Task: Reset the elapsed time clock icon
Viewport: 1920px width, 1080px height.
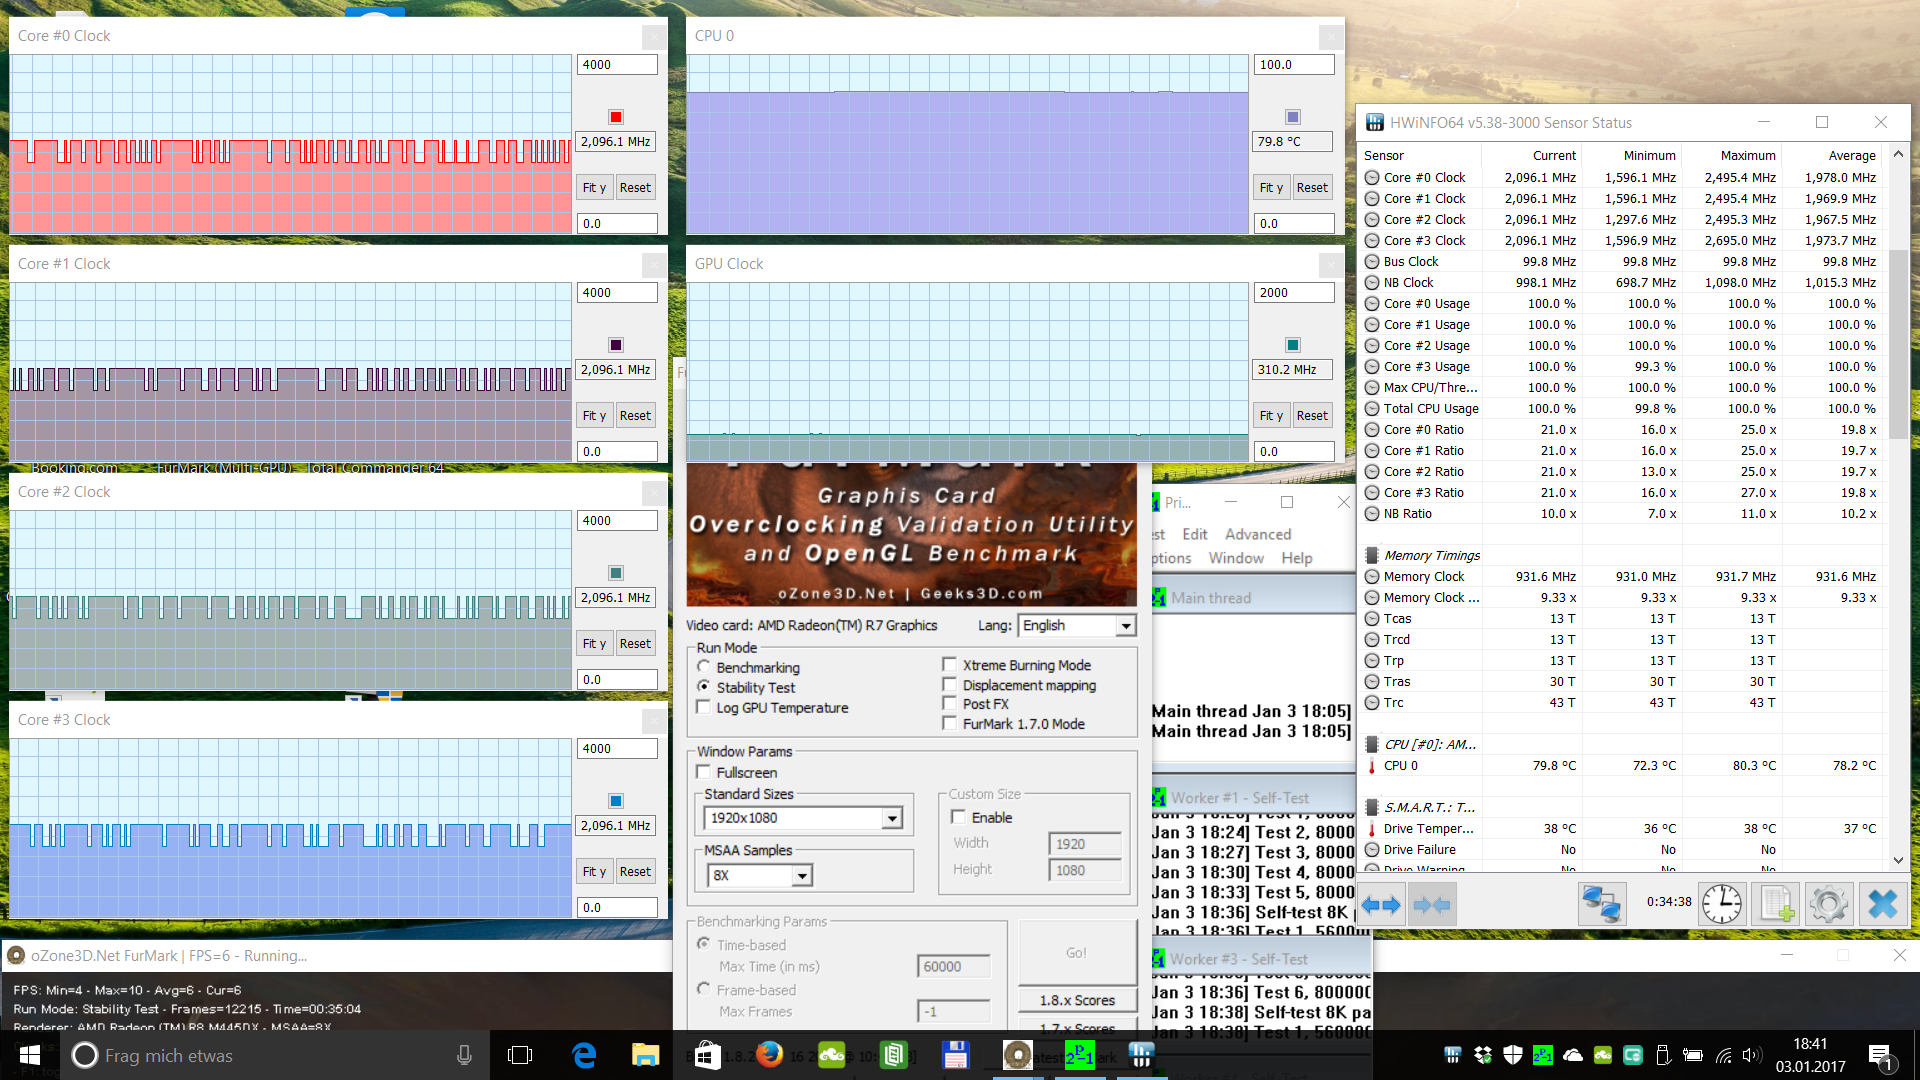Action: (1722, 905)
